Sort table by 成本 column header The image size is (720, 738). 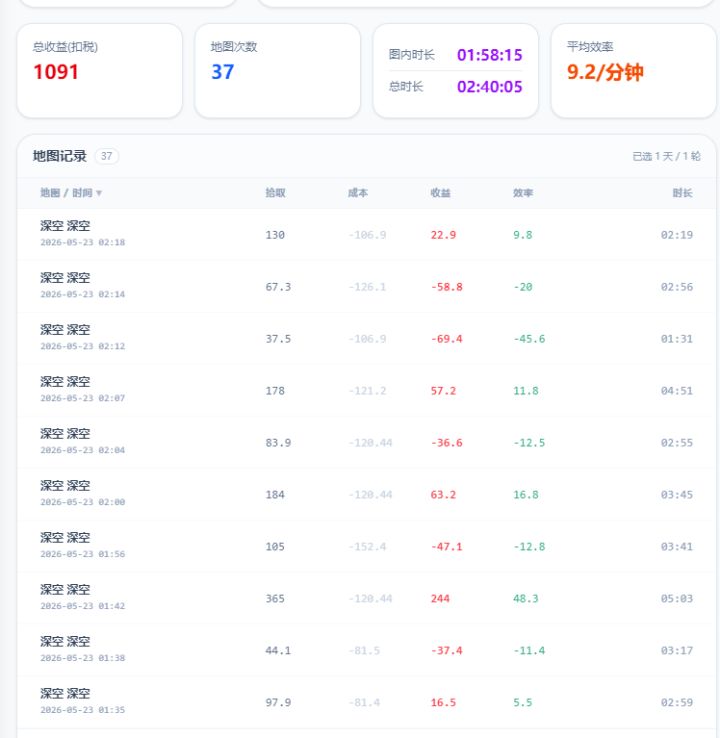pyautogui.click(x=358, y=193)
